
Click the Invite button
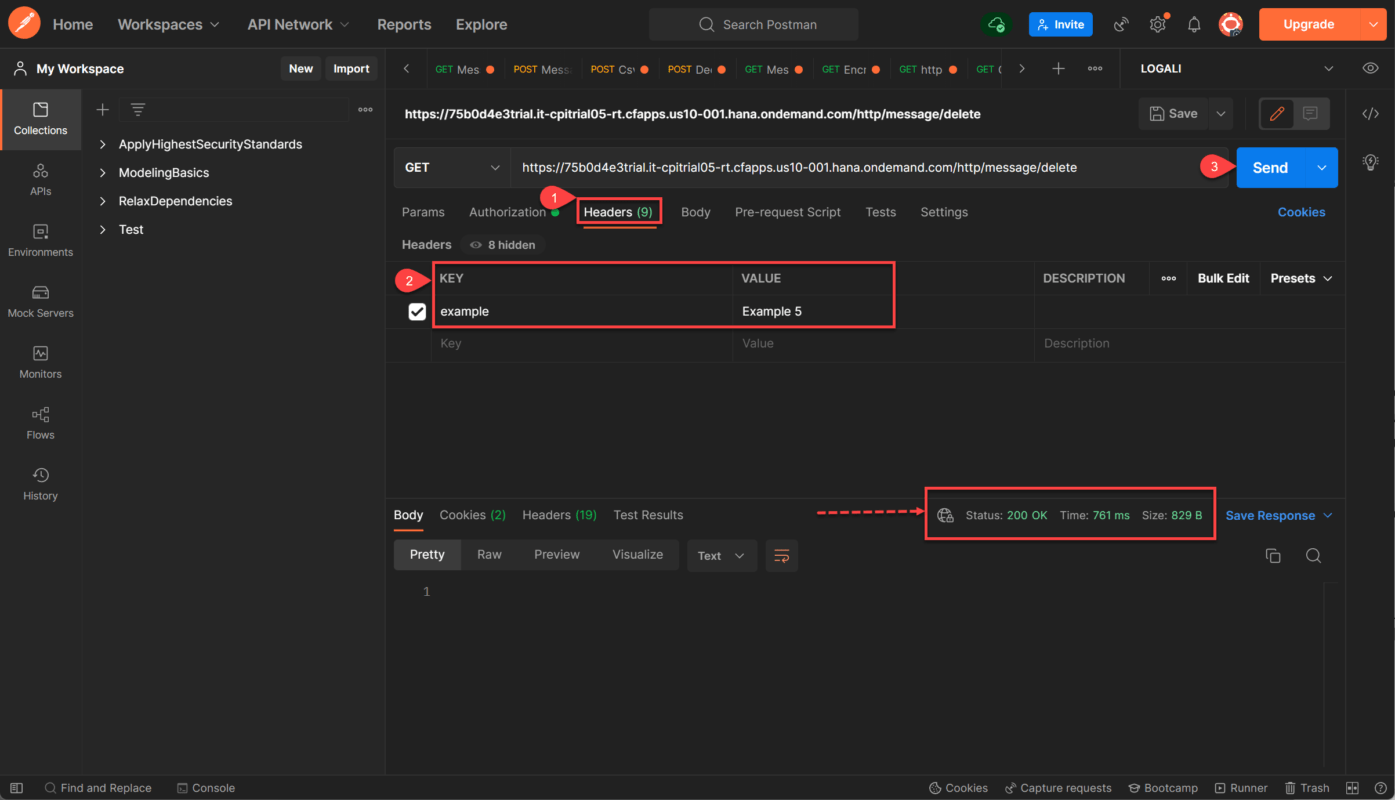pyautogui.click(x=1061, y=24)
